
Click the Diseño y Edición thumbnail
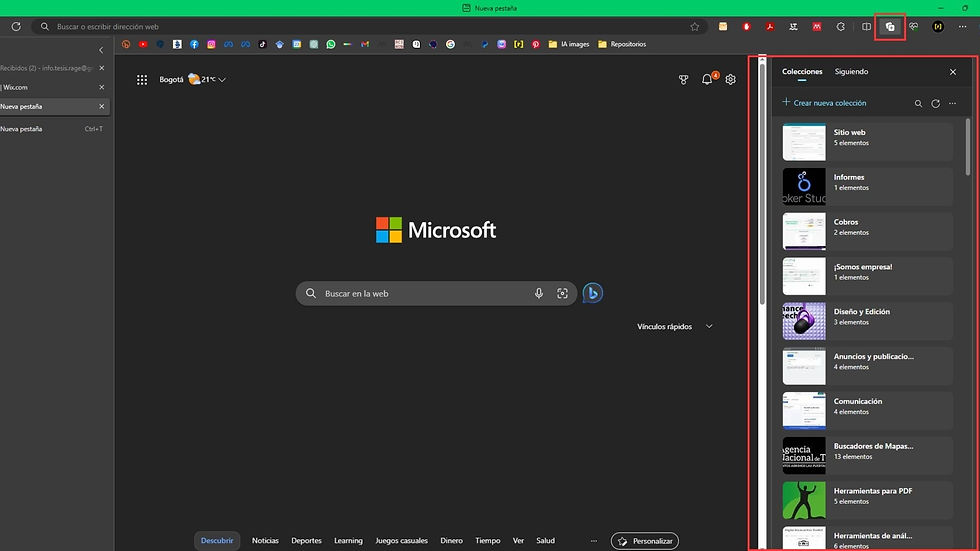coord(804,321)
